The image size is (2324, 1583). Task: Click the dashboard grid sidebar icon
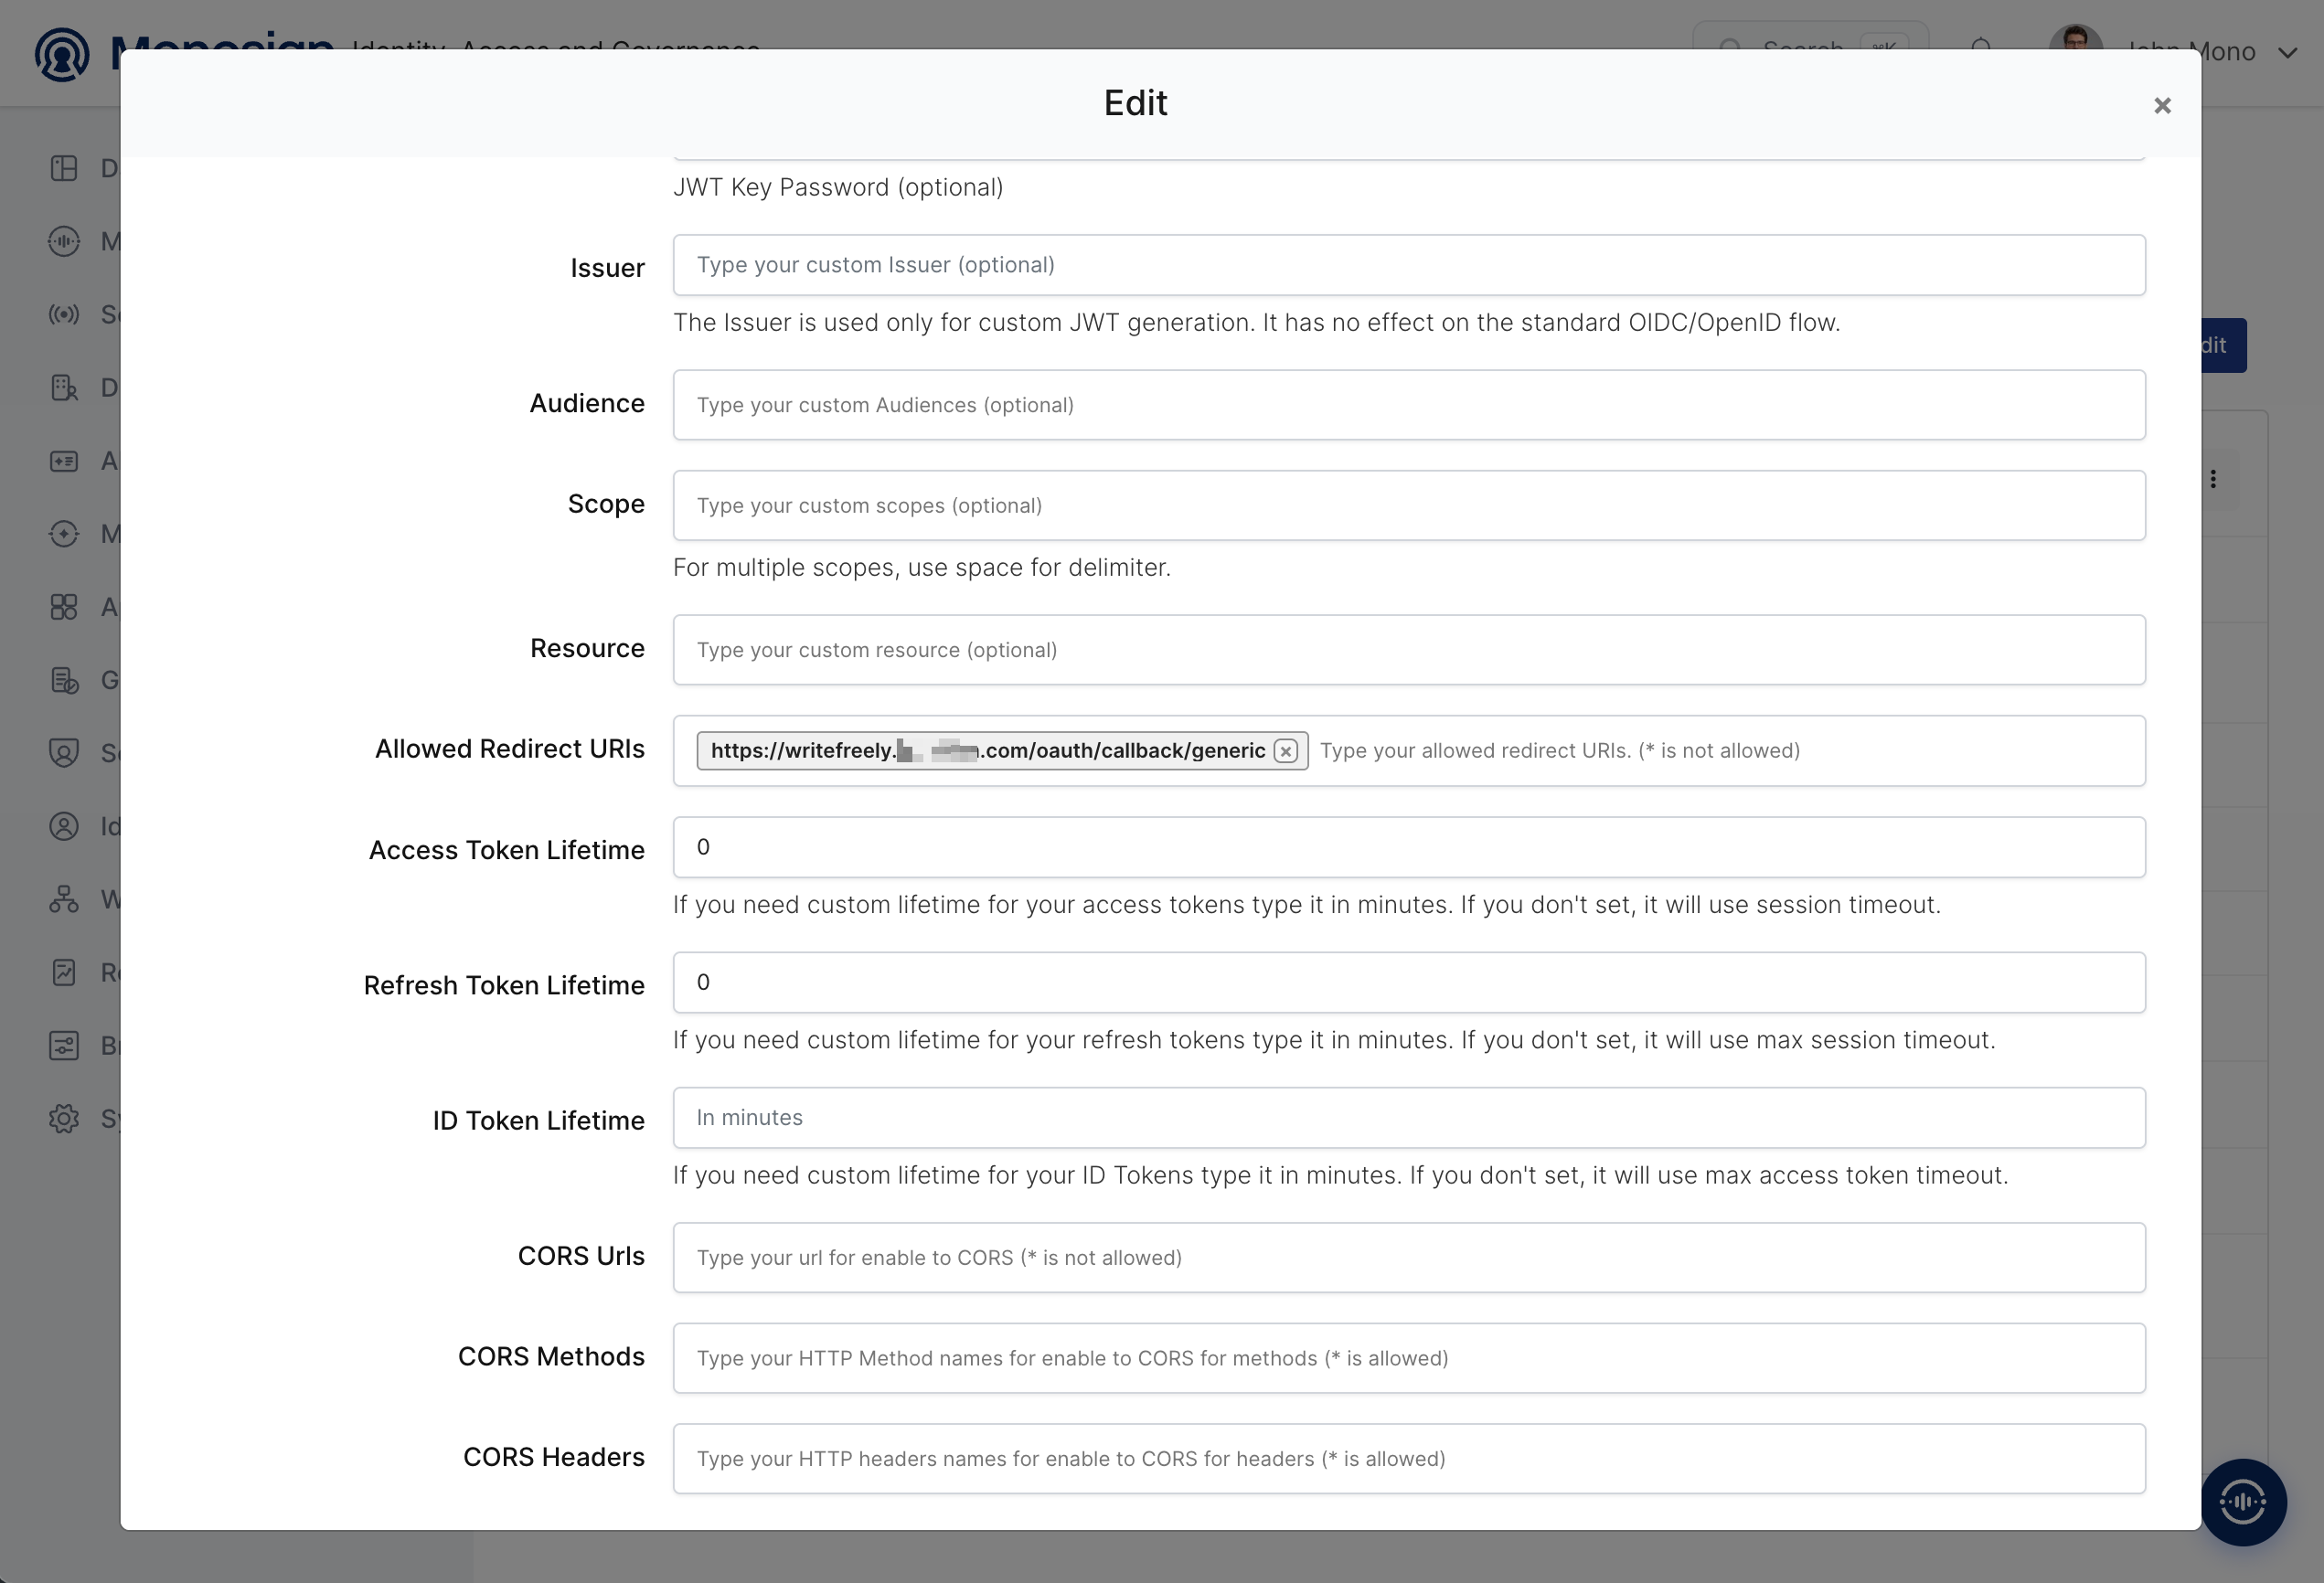pos(64,168)
